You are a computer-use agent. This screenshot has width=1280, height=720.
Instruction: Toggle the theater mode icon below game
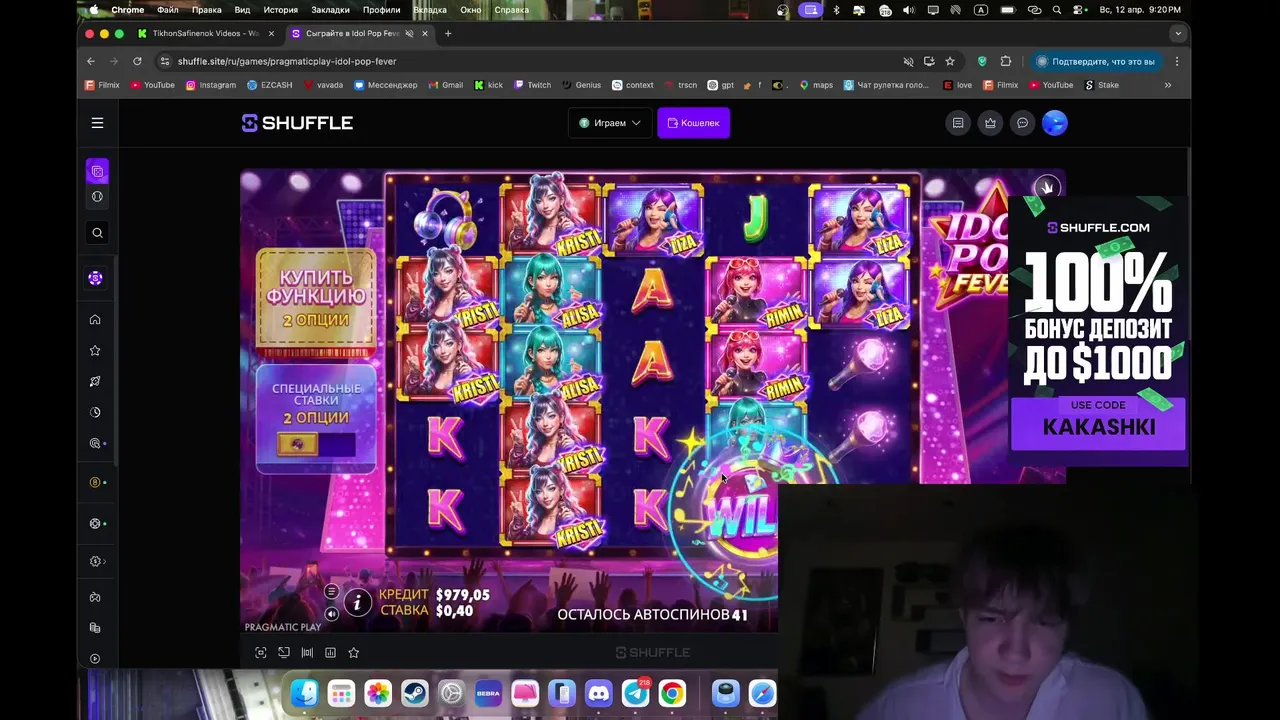pos(284,652)
